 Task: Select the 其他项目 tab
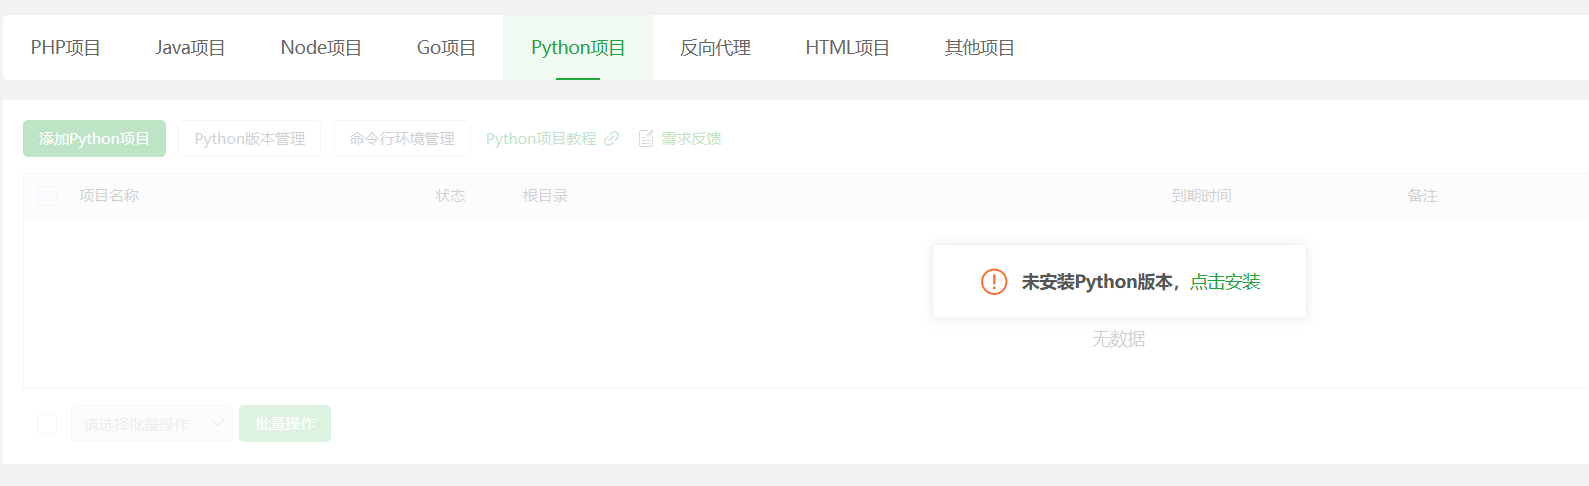click(980, 48)
